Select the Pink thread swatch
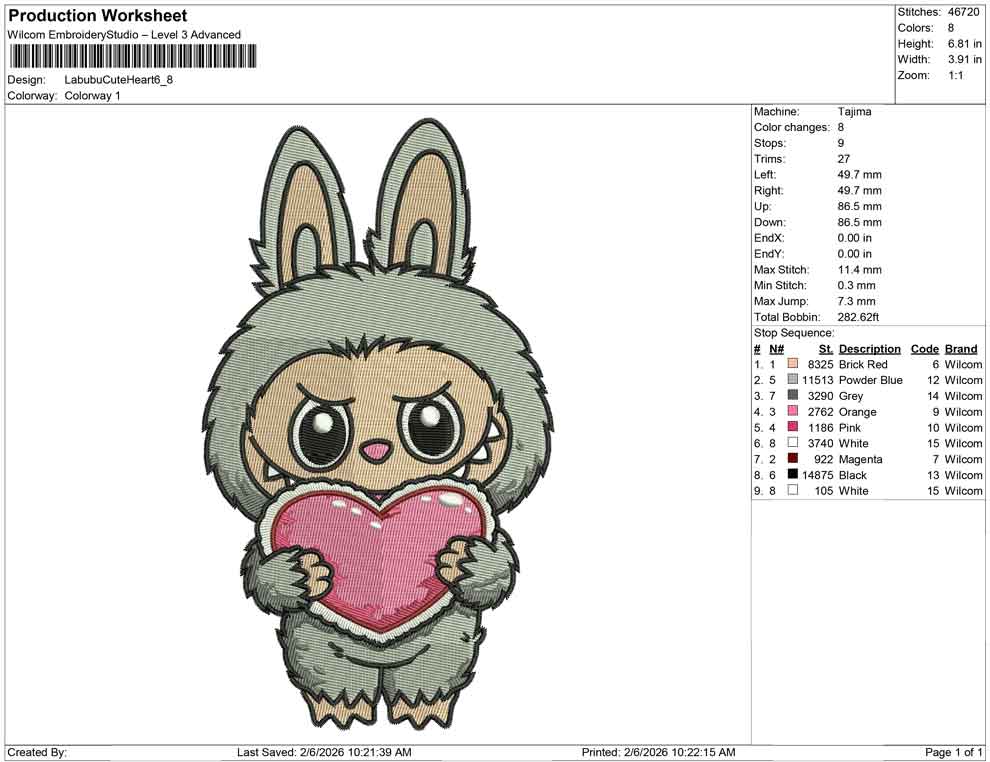 [792, 427]
